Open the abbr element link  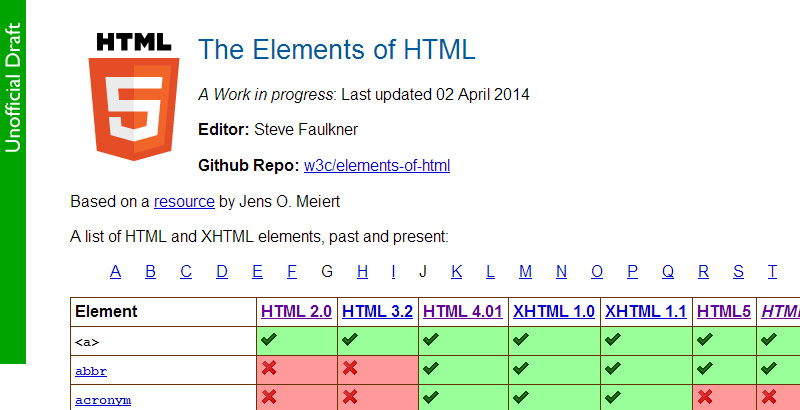coord(90,371)
